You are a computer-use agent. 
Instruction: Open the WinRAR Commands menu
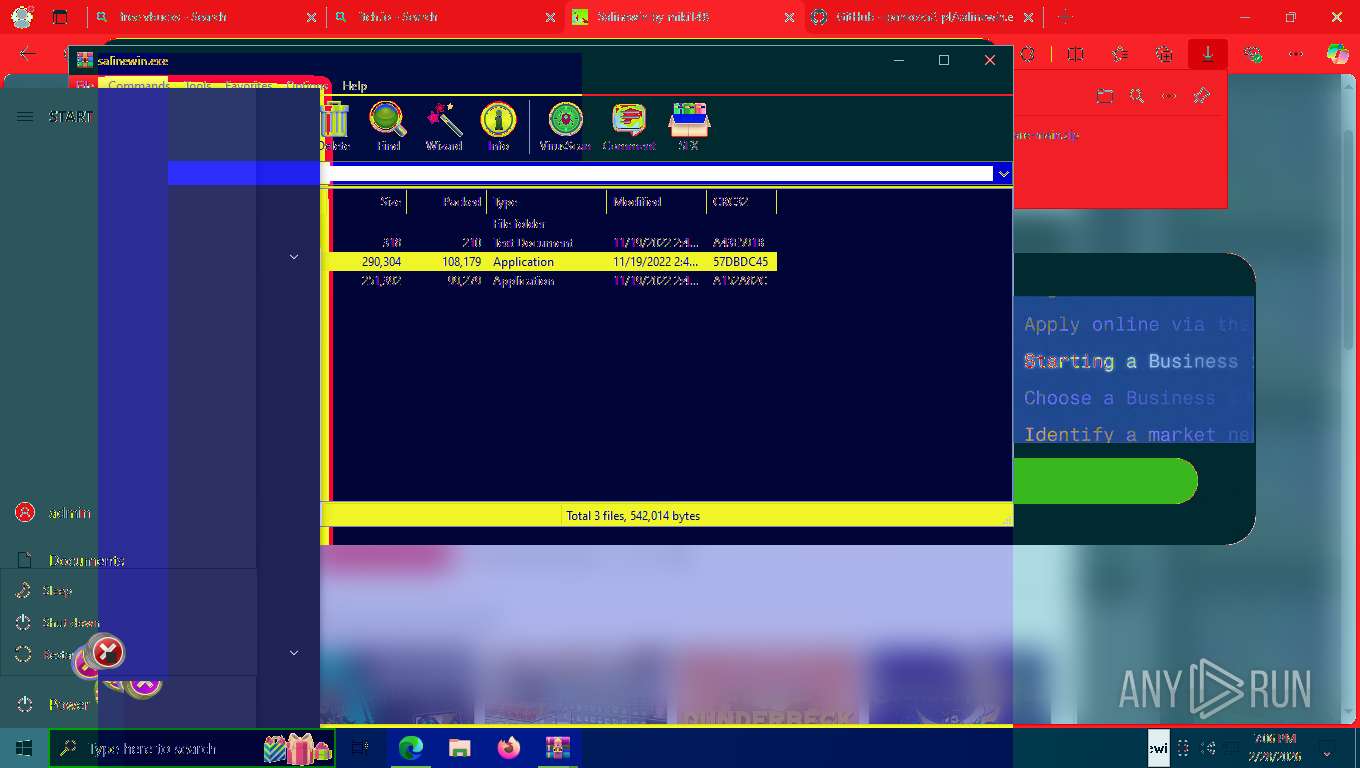139,86
